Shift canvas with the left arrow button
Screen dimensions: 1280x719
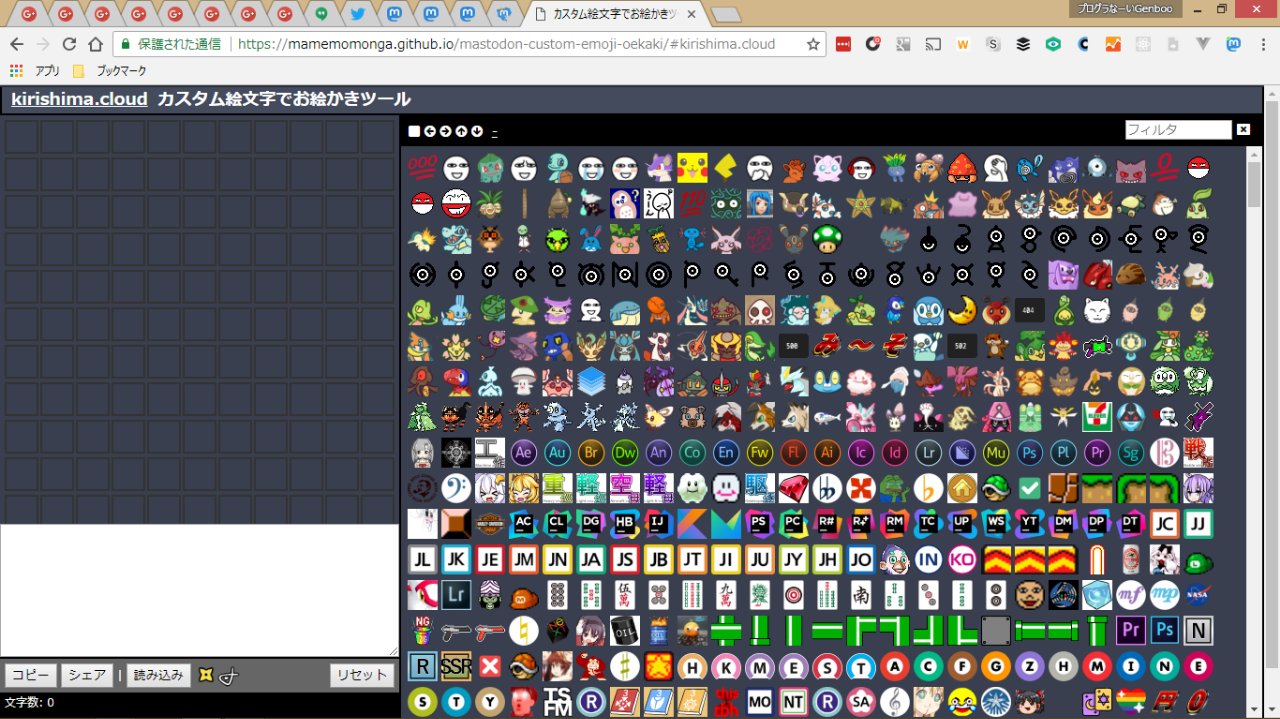point(430,131)
